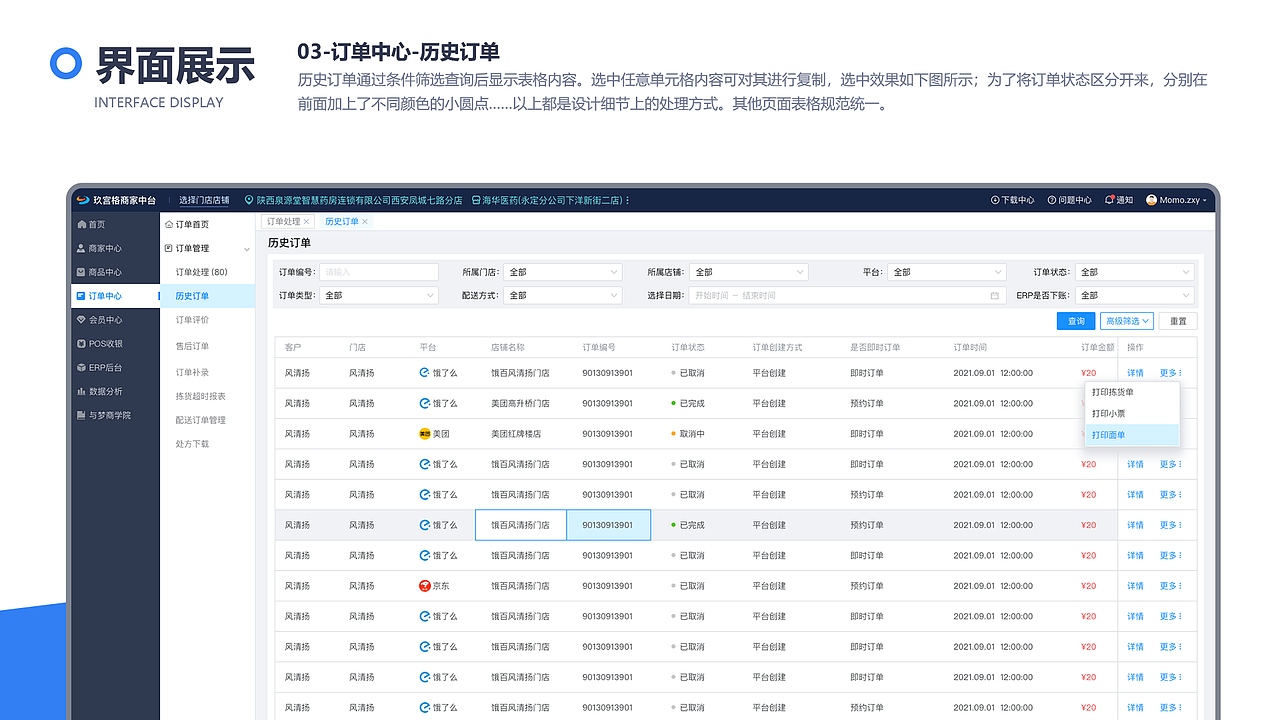The width and height of the screenshot is (1280, 720).
Task: Open the 平台 filter dropdown
Action: point(946,272)
